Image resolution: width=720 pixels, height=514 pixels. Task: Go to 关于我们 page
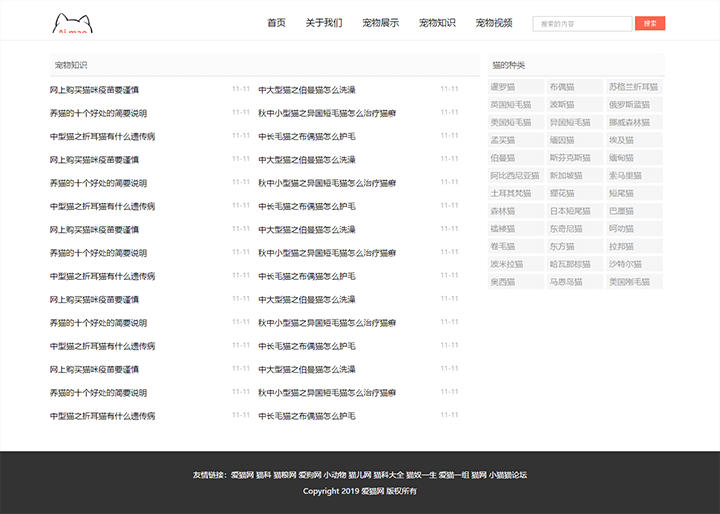point(323,23)
